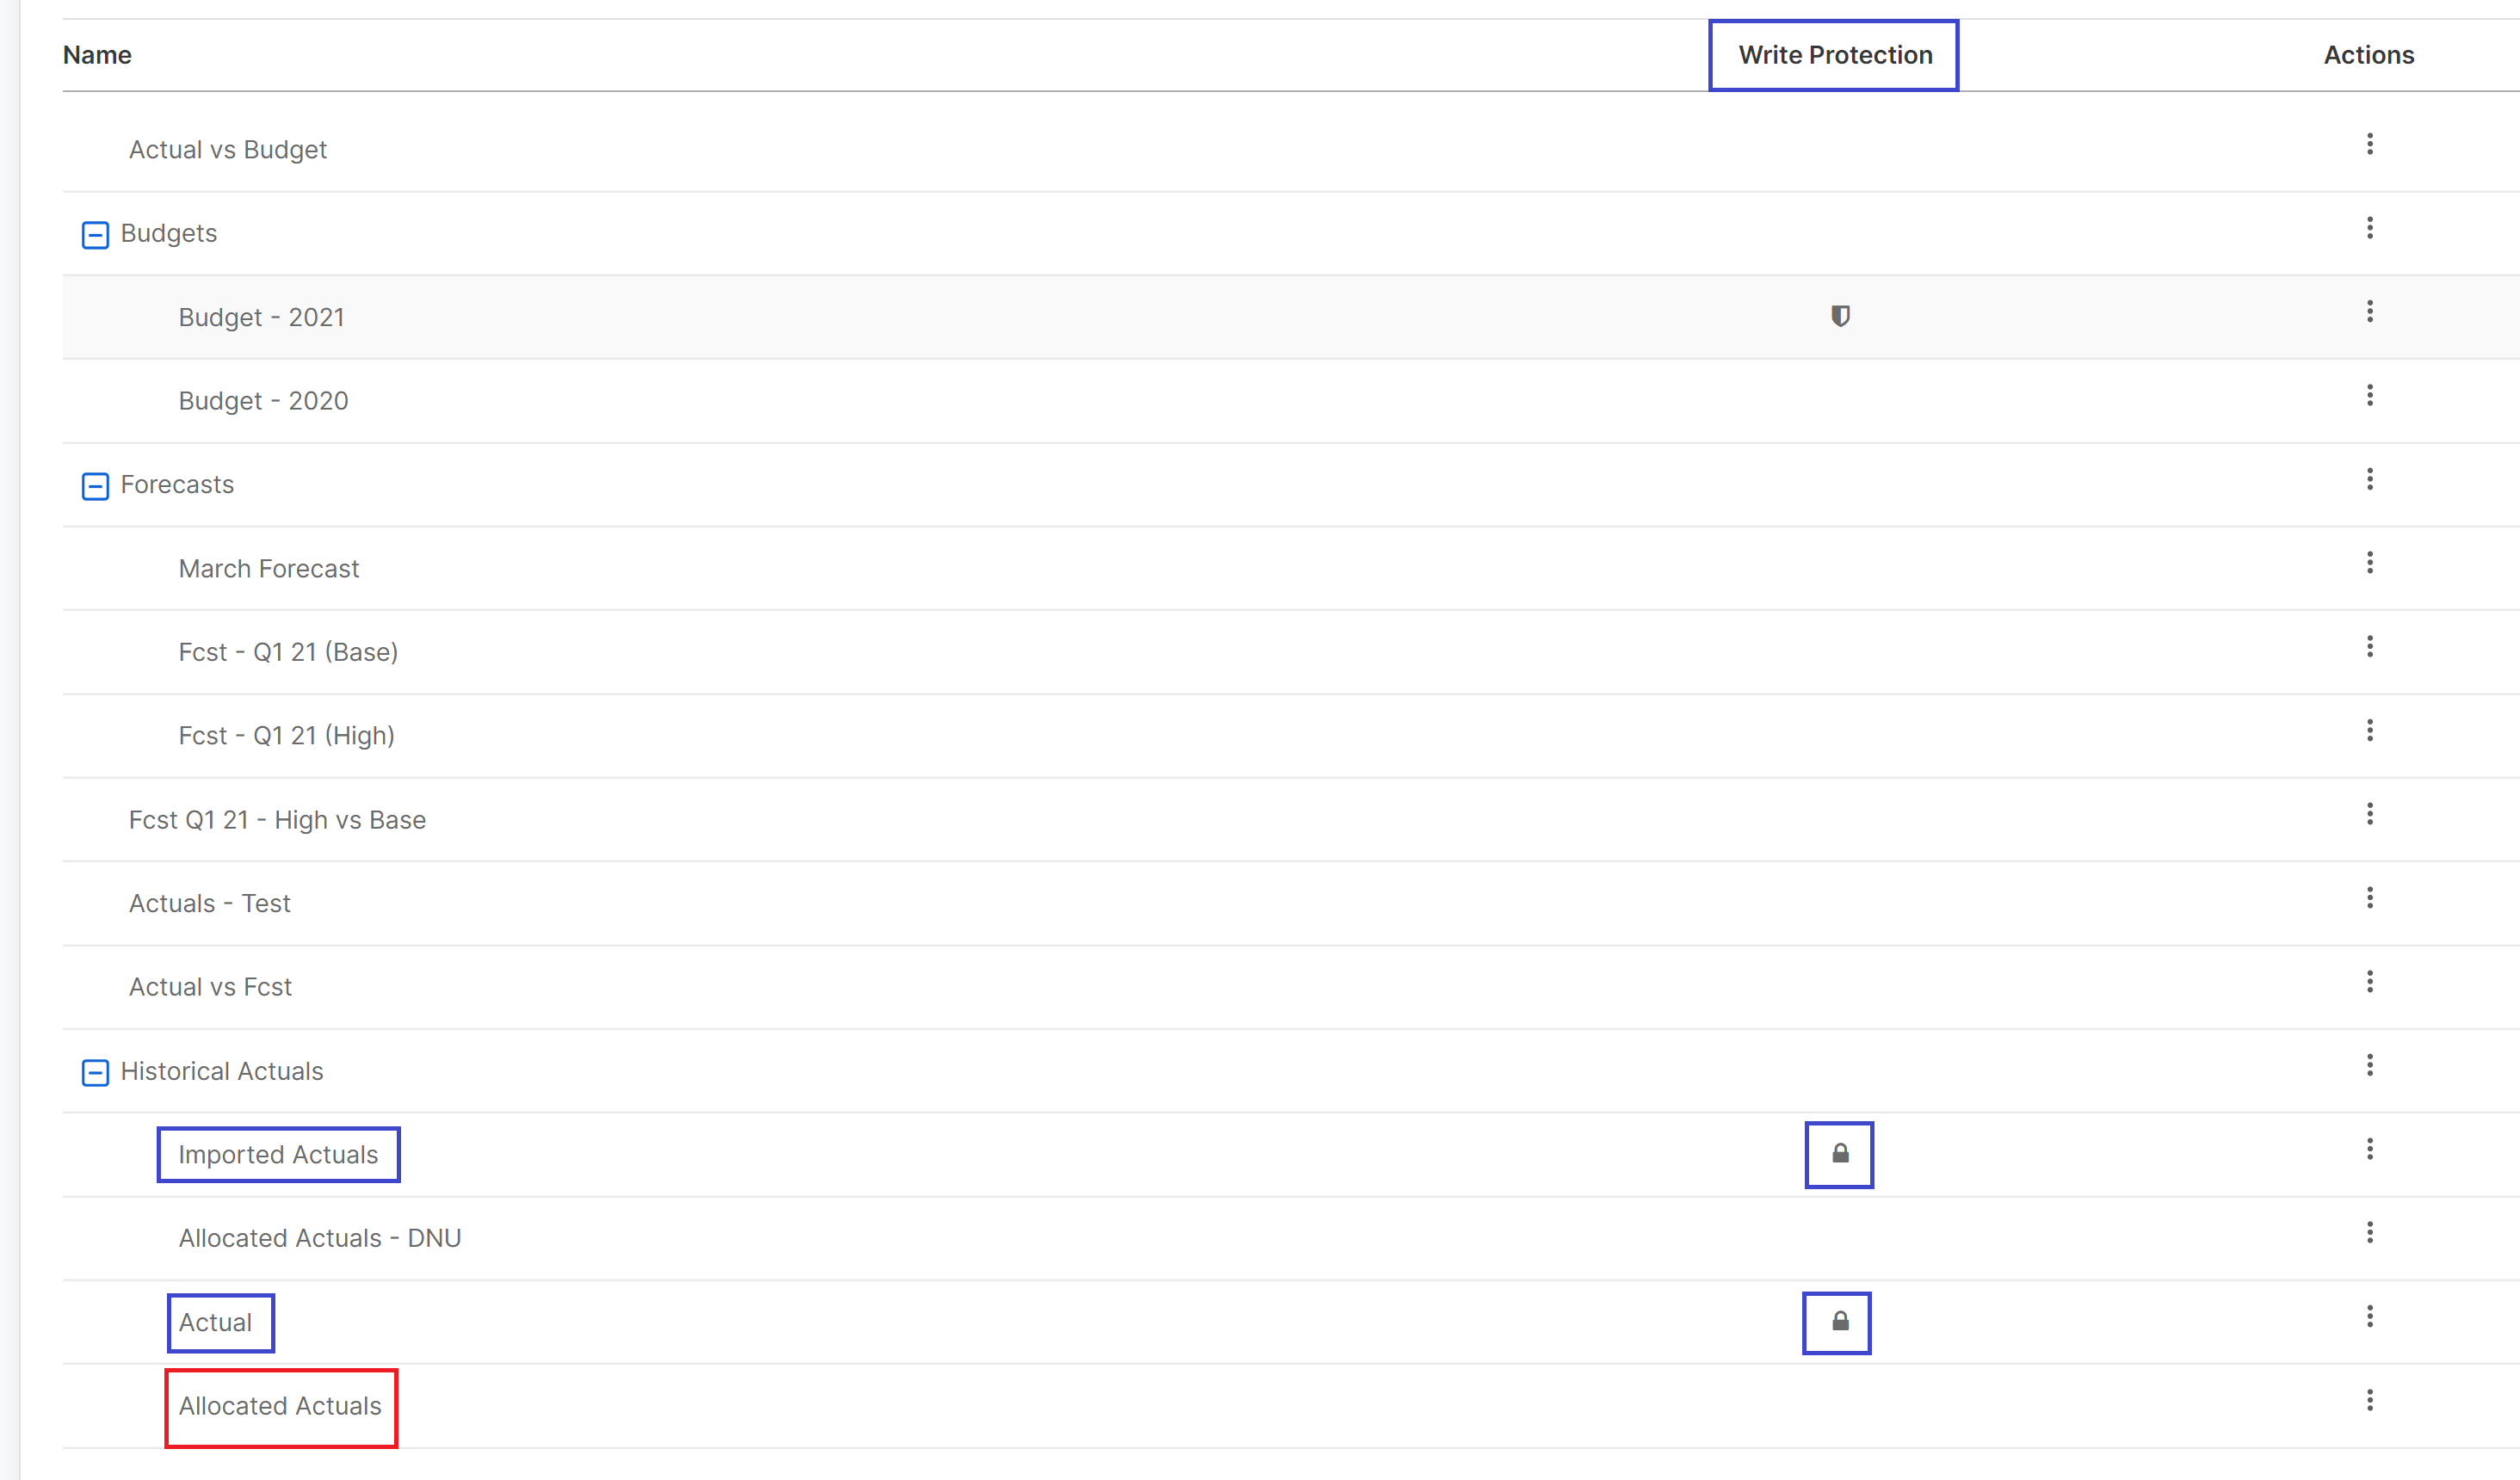Open the actions menu for Budgets

point(2369,228)
